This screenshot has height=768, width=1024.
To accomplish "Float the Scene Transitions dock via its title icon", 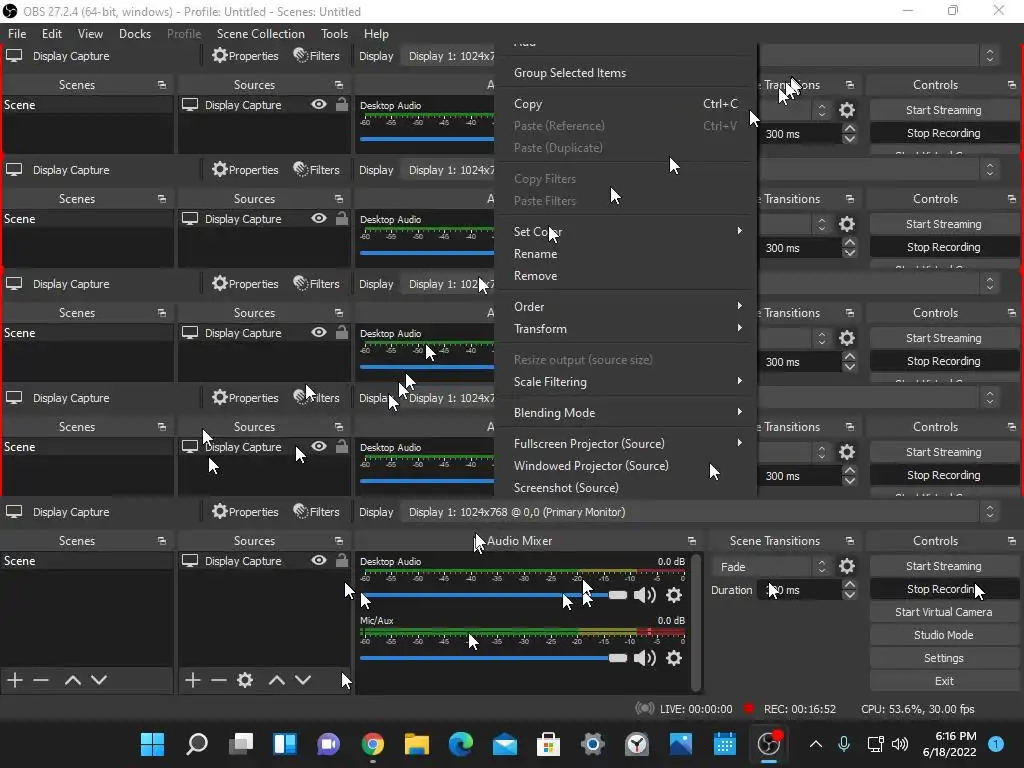I will tap(850, 541).
